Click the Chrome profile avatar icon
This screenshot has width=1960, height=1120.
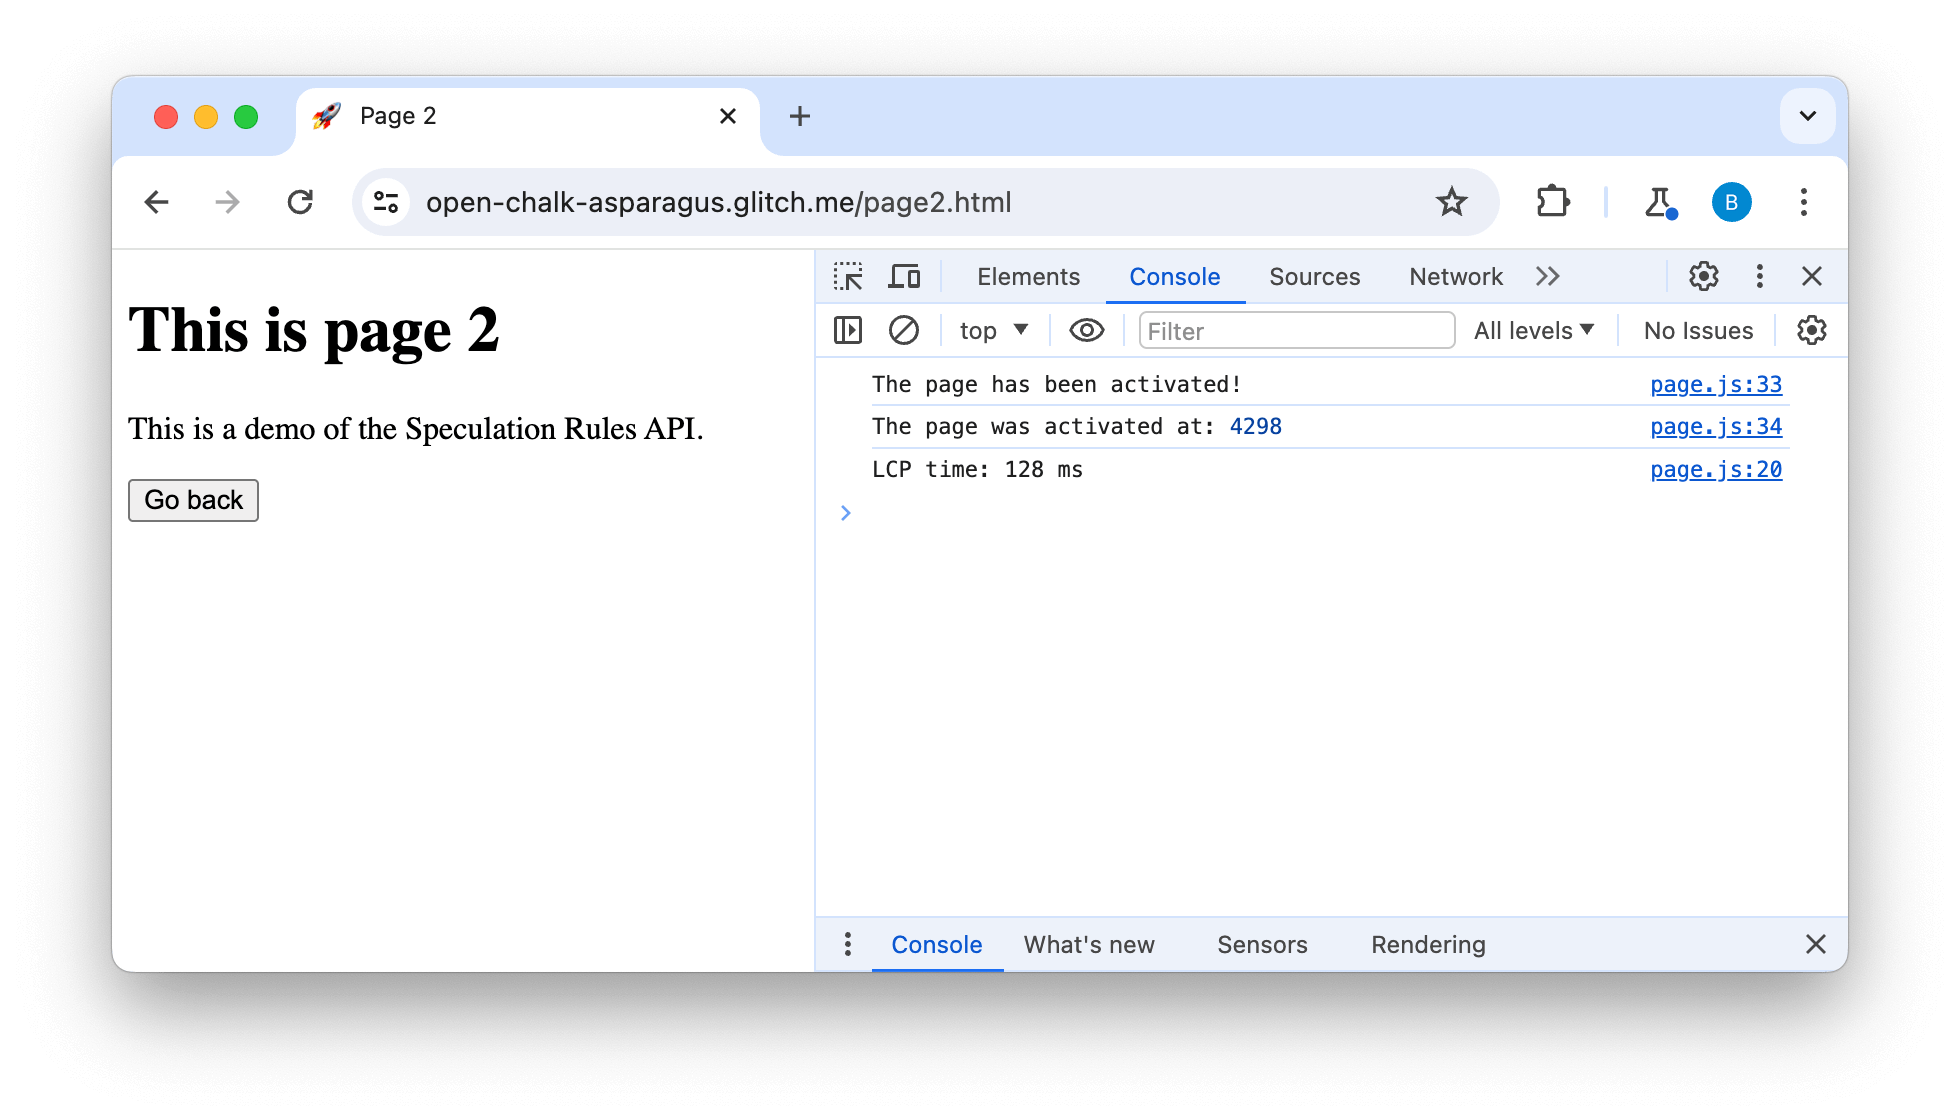(1730, 203)
